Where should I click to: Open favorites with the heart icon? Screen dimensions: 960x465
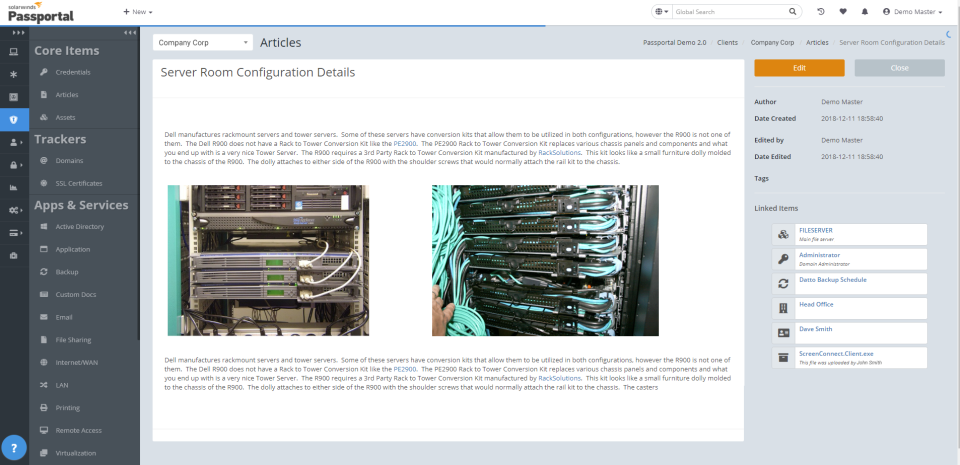click(x=843, y=12)
